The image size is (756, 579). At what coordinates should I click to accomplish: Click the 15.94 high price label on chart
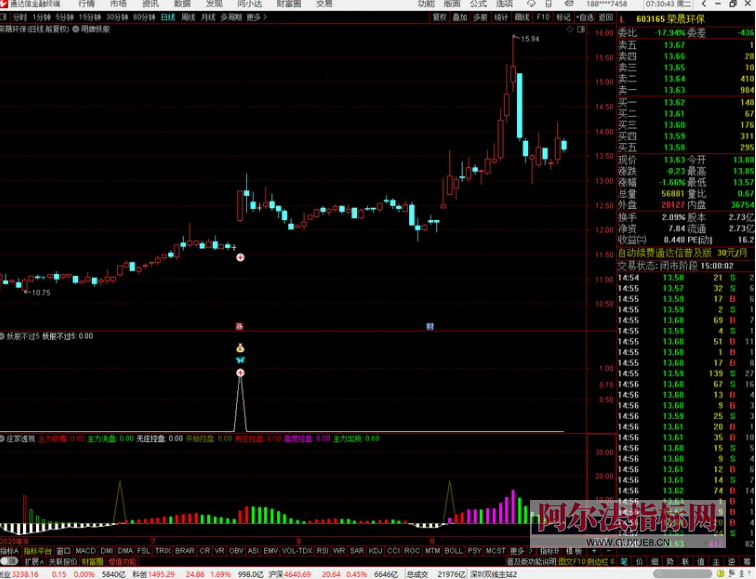(x=529, y=38)
